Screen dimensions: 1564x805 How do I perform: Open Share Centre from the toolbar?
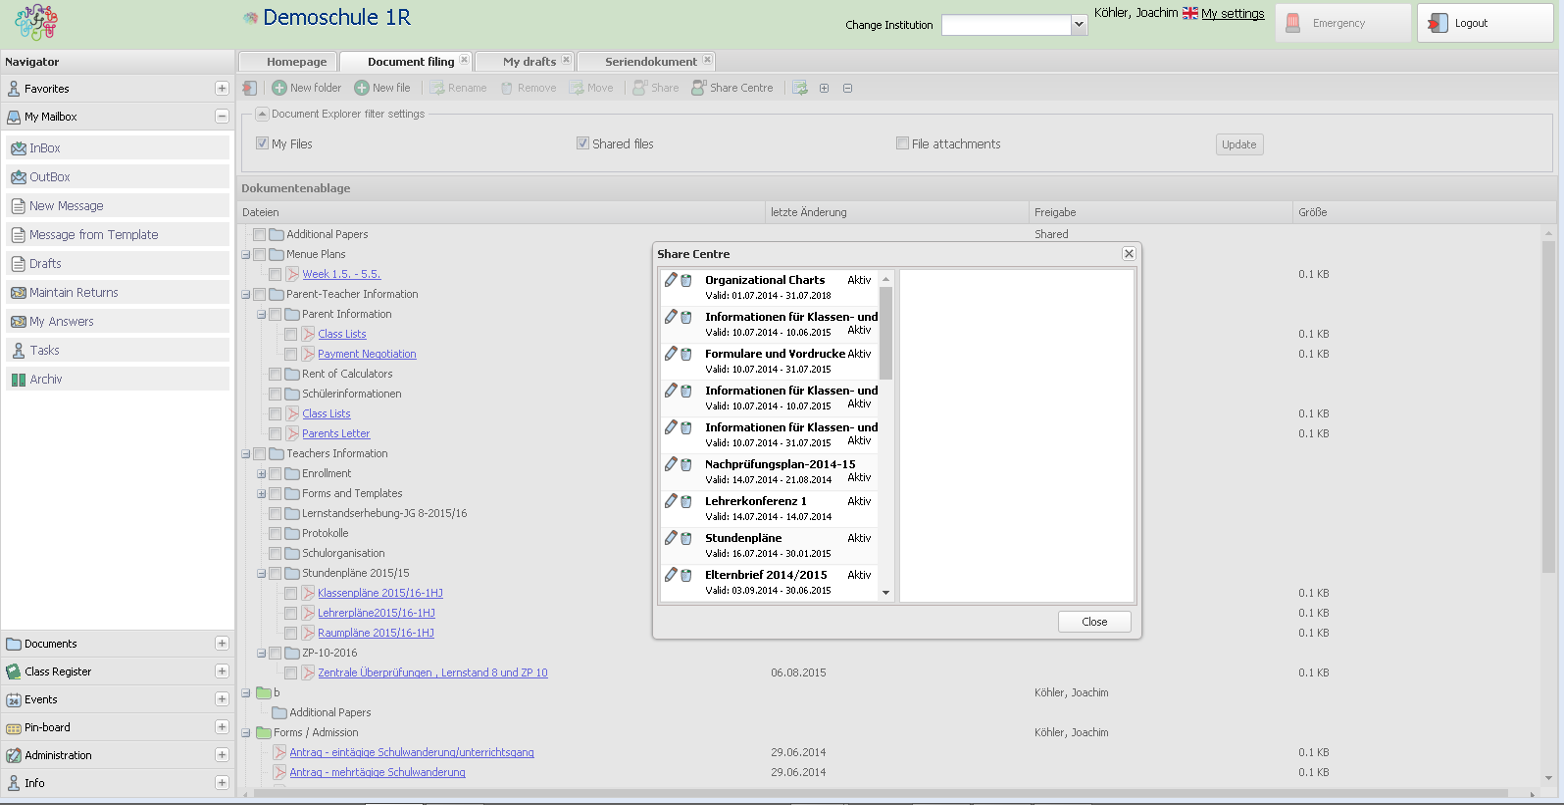[x=699, y=88]
